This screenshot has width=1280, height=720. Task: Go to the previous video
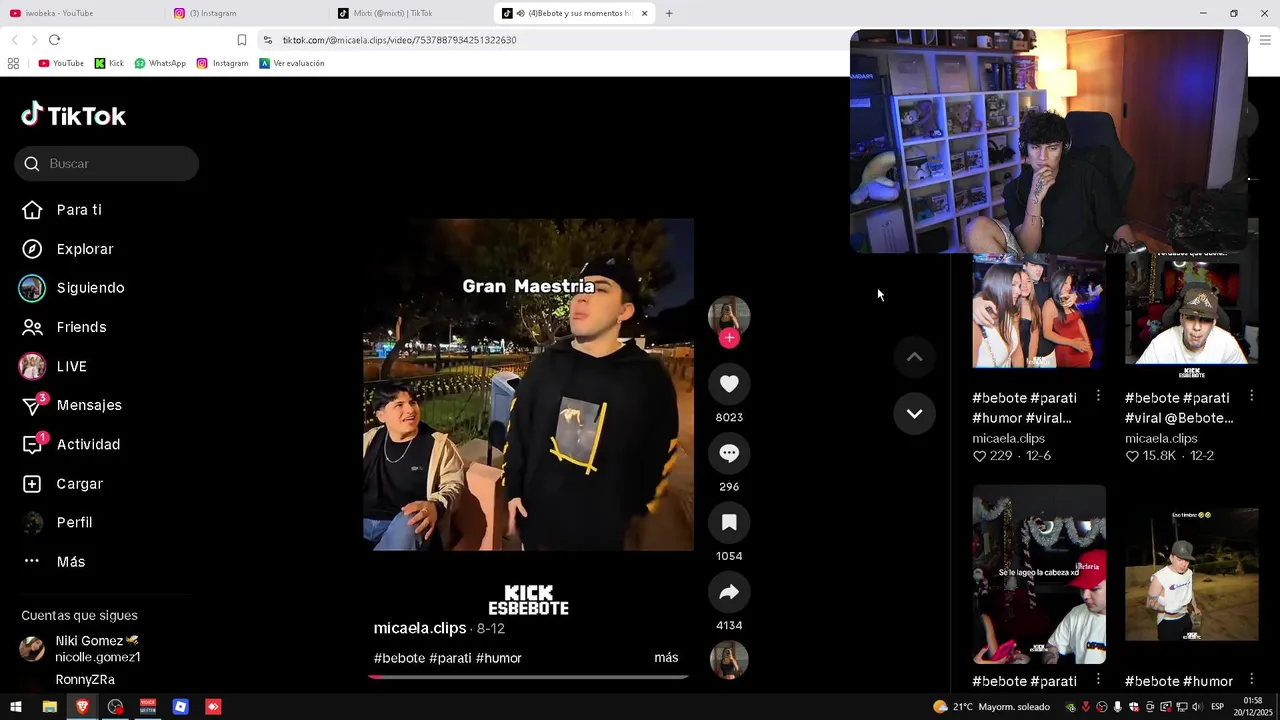[x=914, y=357]
